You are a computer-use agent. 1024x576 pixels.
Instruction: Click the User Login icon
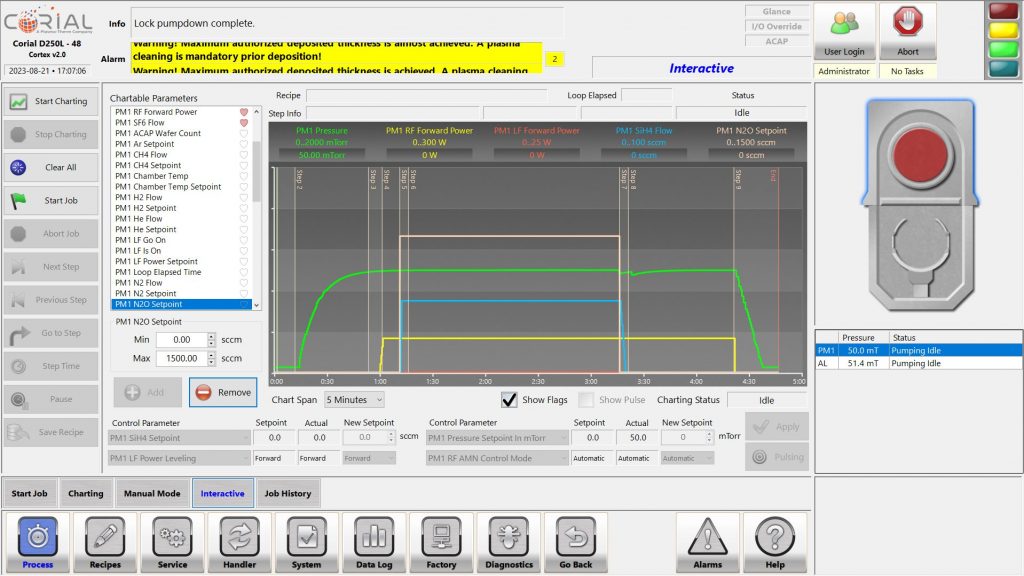click(x=844, y=31)
